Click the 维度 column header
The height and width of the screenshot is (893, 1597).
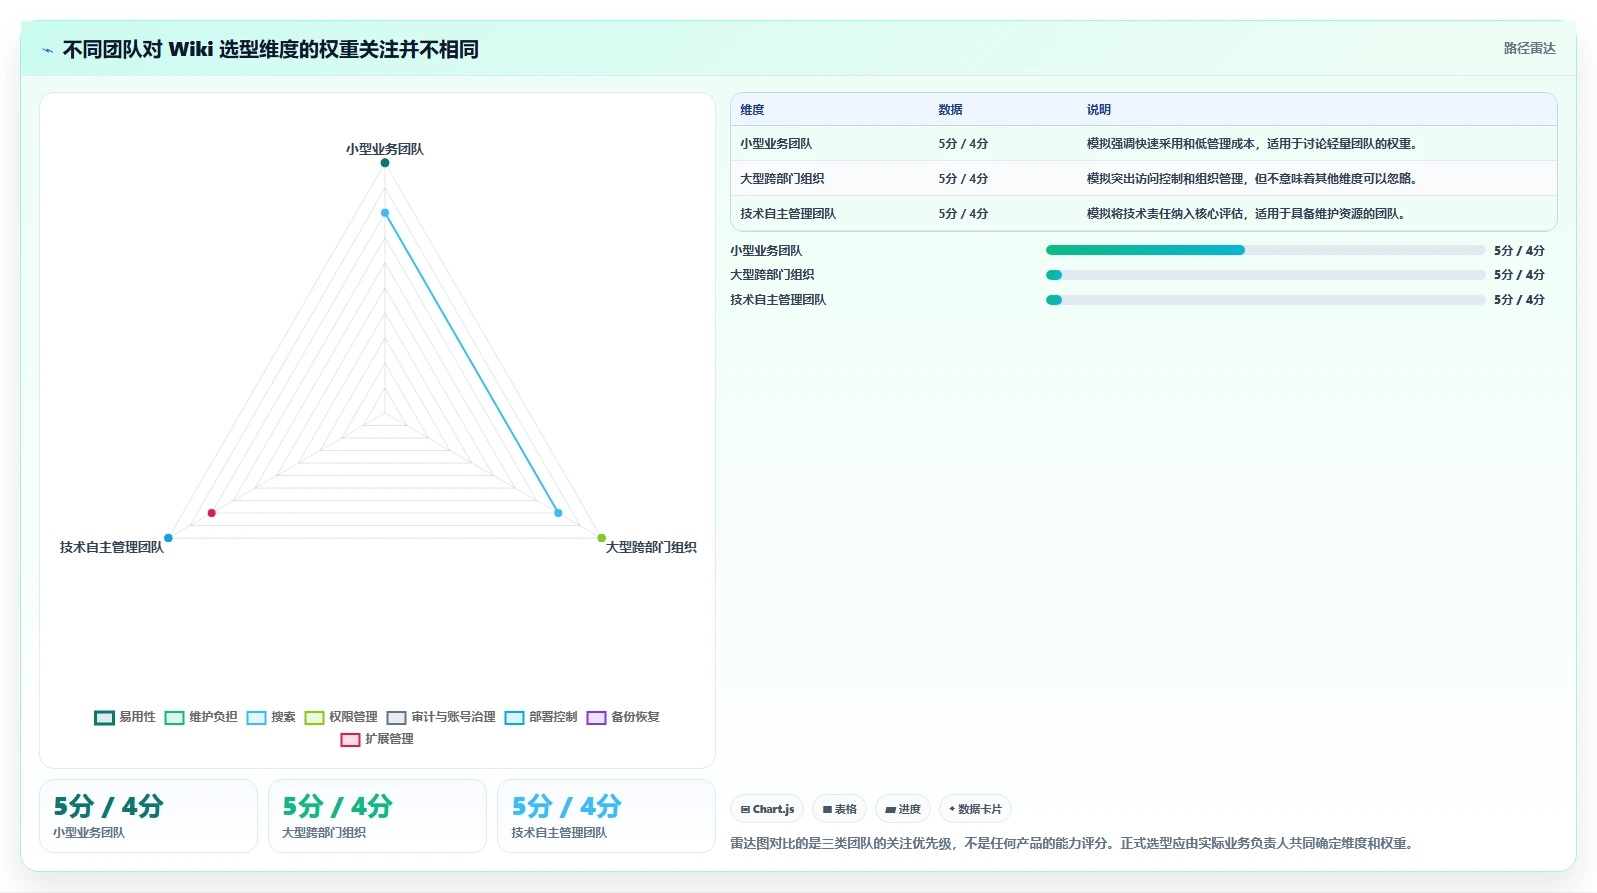752,110
